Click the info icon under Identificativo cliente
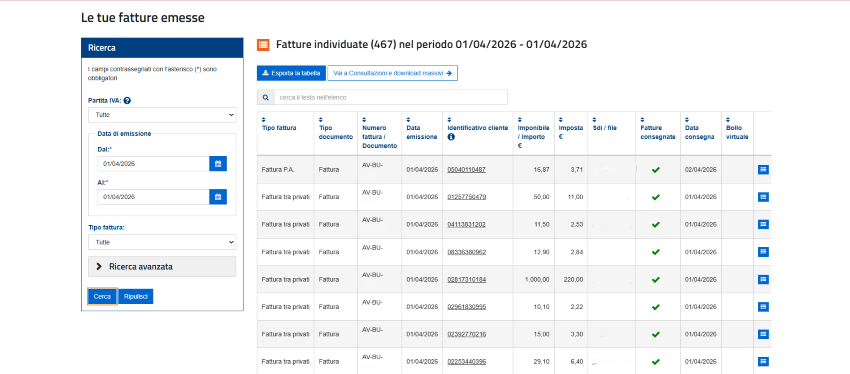Screen dimensions: 850x374 pyautogui.click(x=451, y=137)
